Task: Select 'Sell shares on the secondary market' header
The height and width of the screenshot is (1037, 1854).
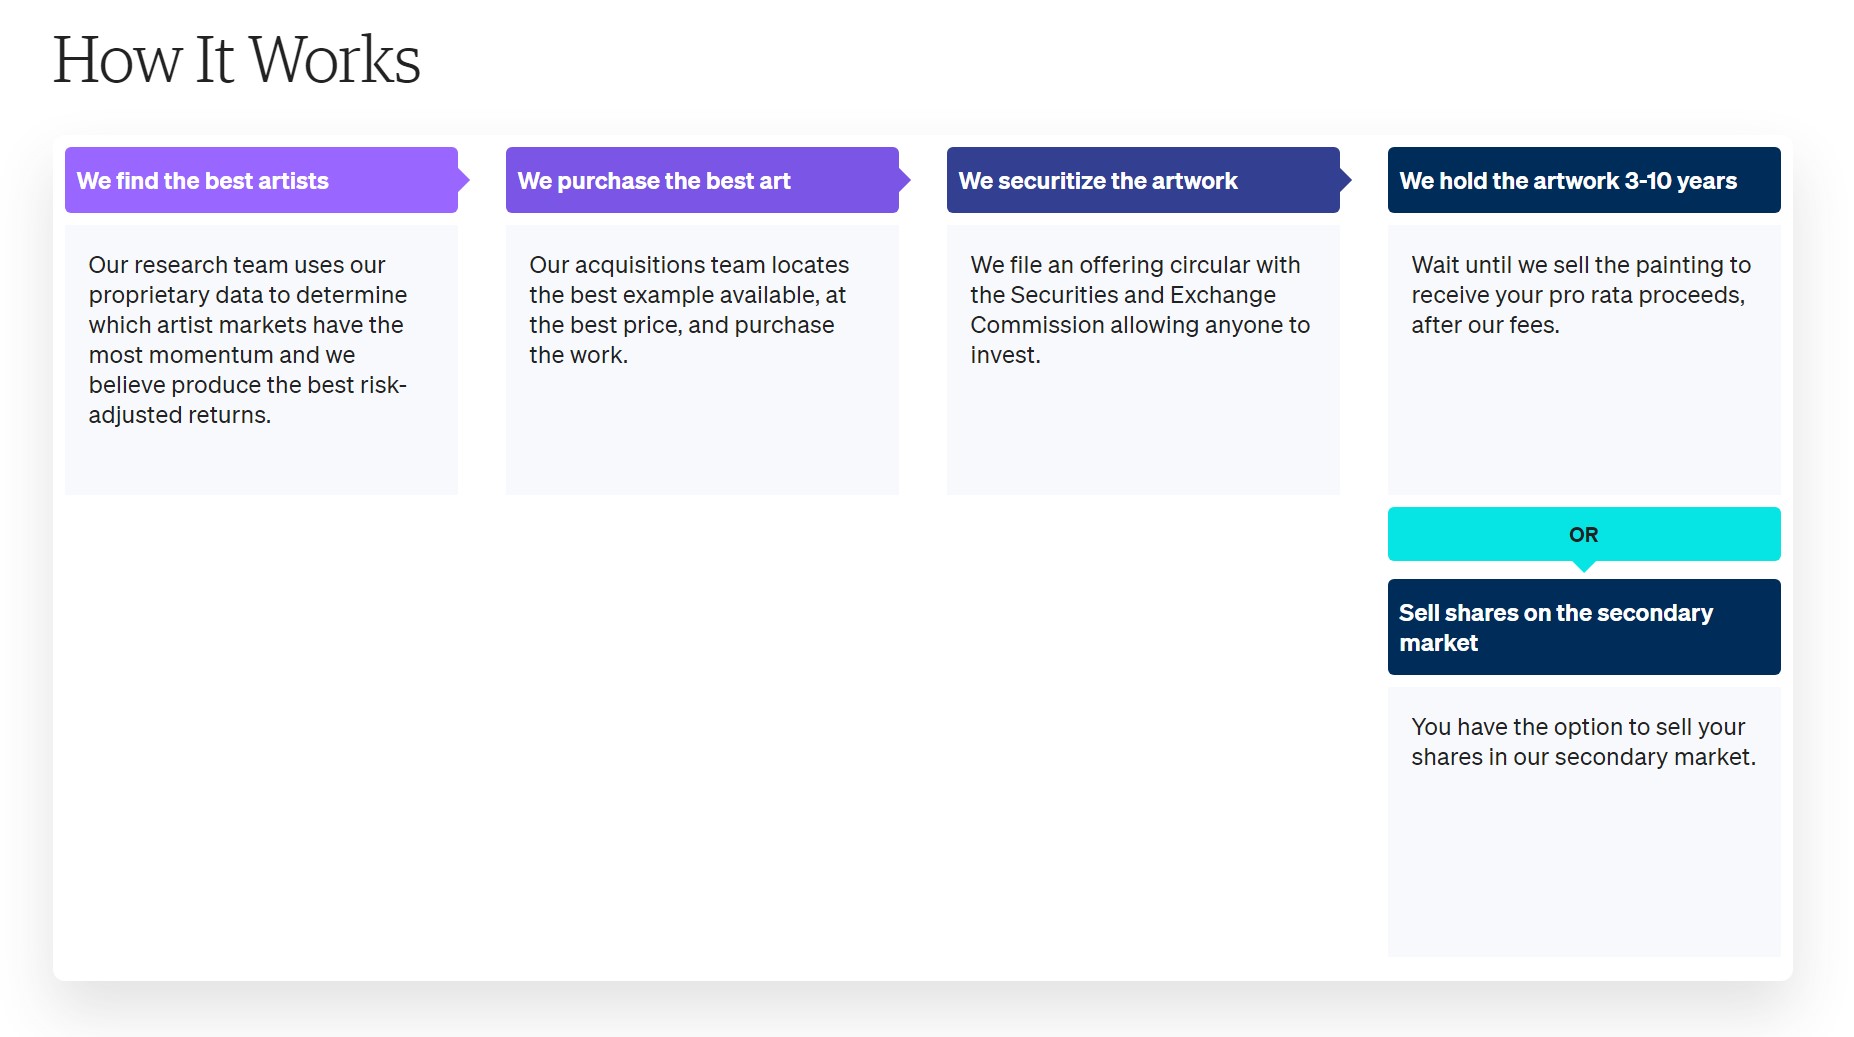Action: click(x=1584, y=627)
